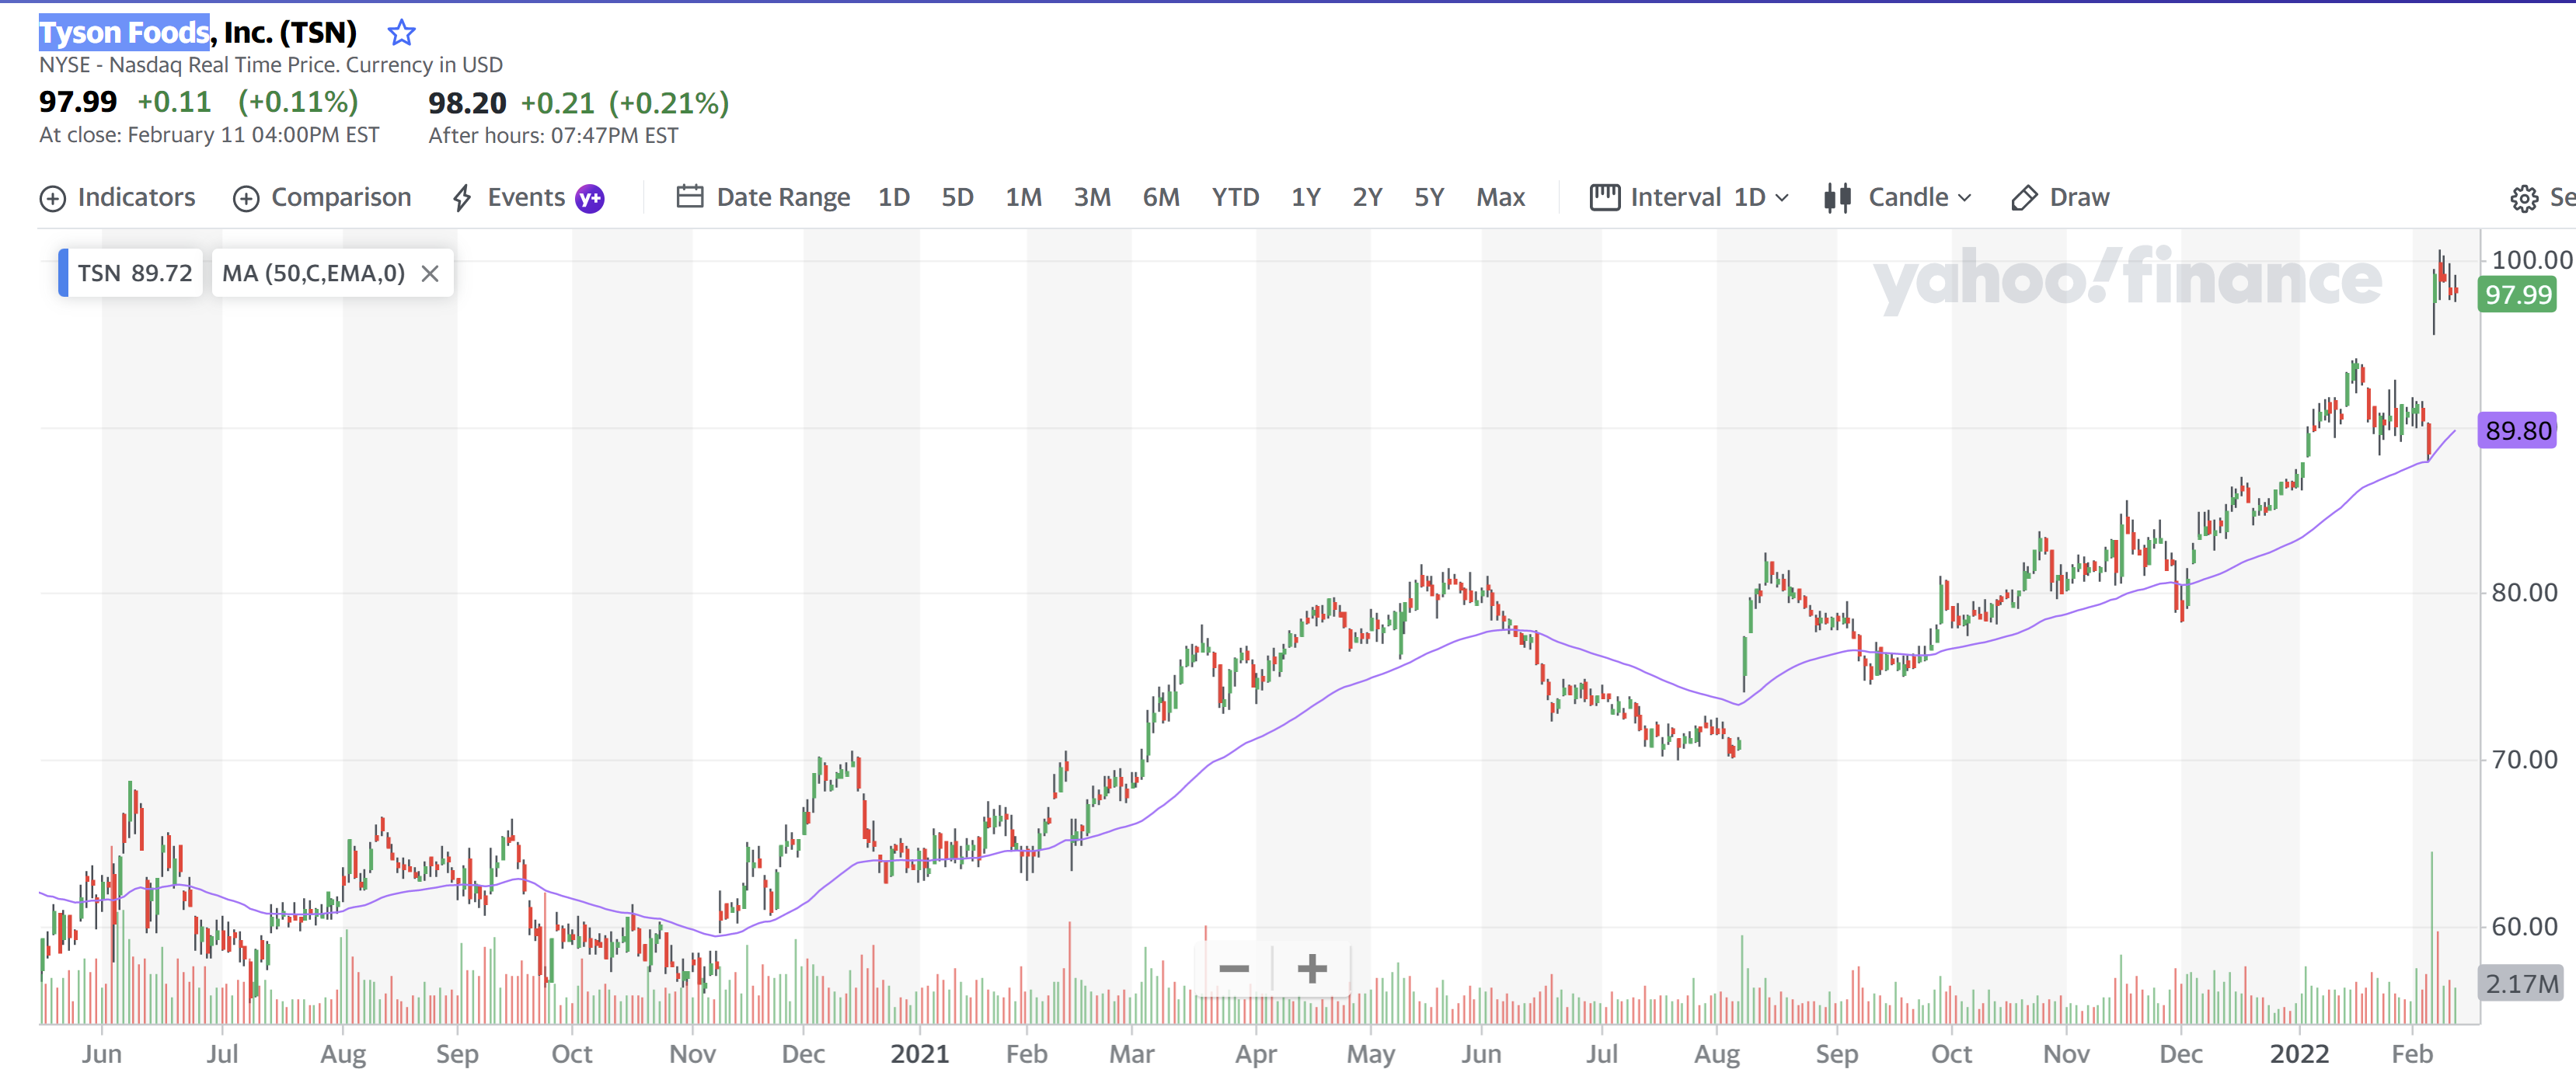Select the 5D date range
The image size is (2576, 1090).
957,197
